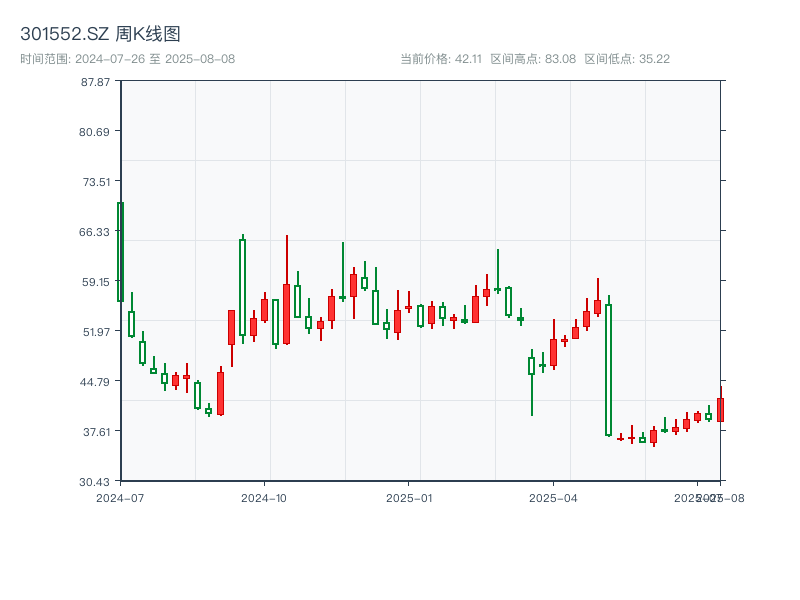The image size is (800, 600).
Task: Click the 区间高点: 83.08 label
Action: 533,59
